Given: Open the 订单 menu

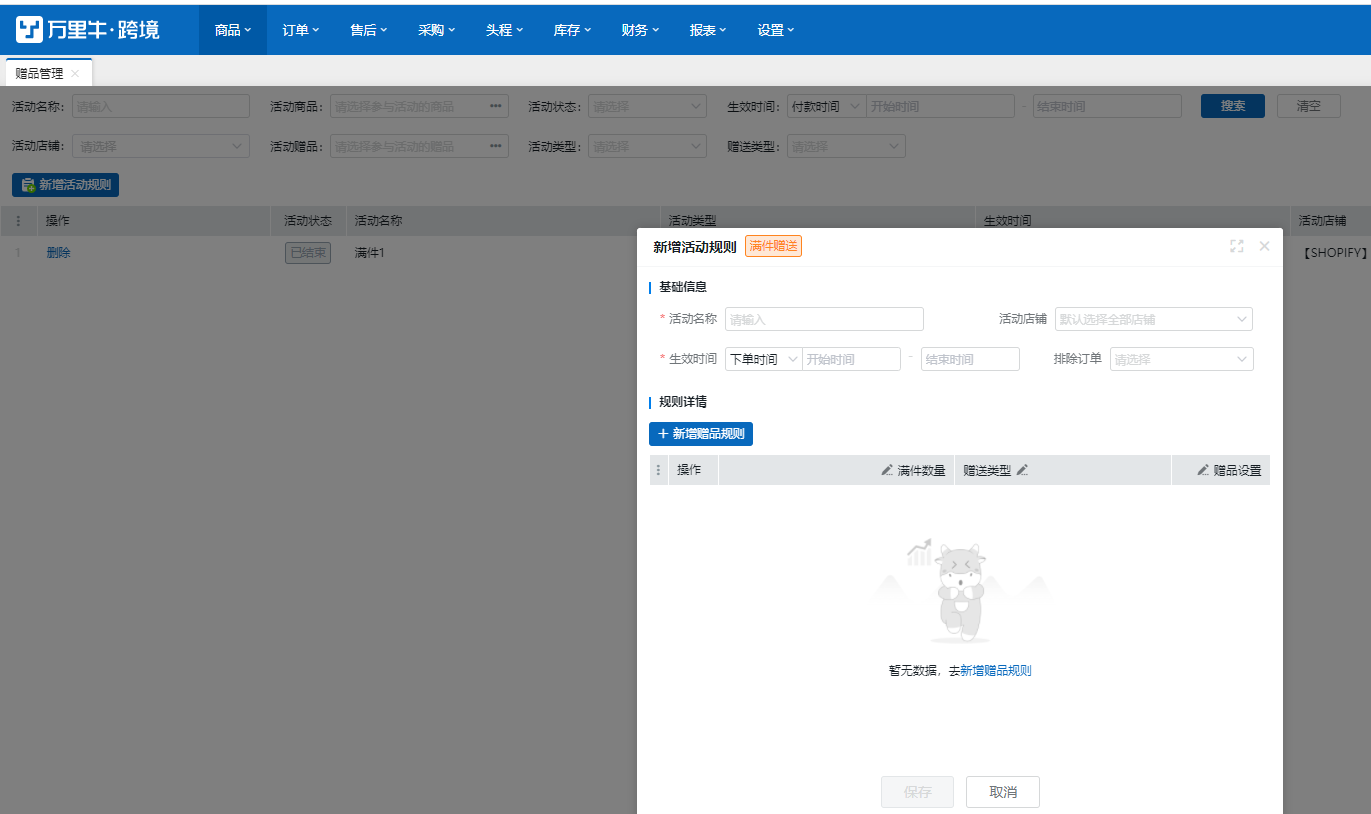Looking at the screenshot, I should [301, 30].
